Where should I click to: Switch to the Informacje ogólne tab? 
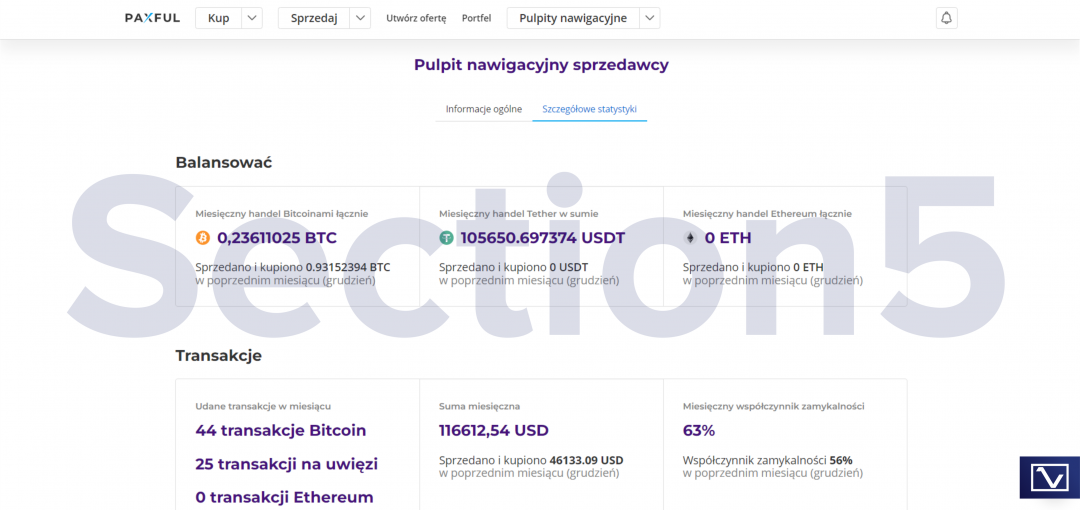[x=484, y=109]
